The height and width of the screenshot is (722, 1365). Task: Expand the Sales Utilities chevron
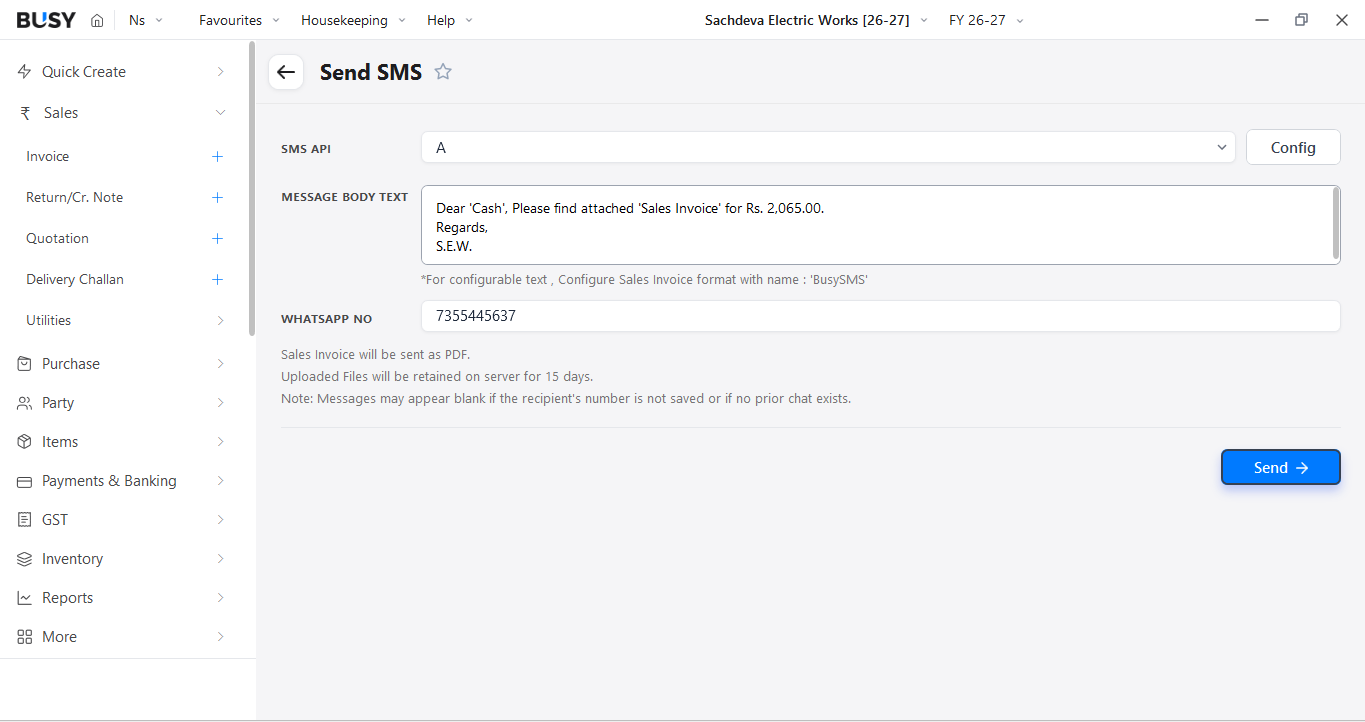pyautogui.click(x=220, y=321)
